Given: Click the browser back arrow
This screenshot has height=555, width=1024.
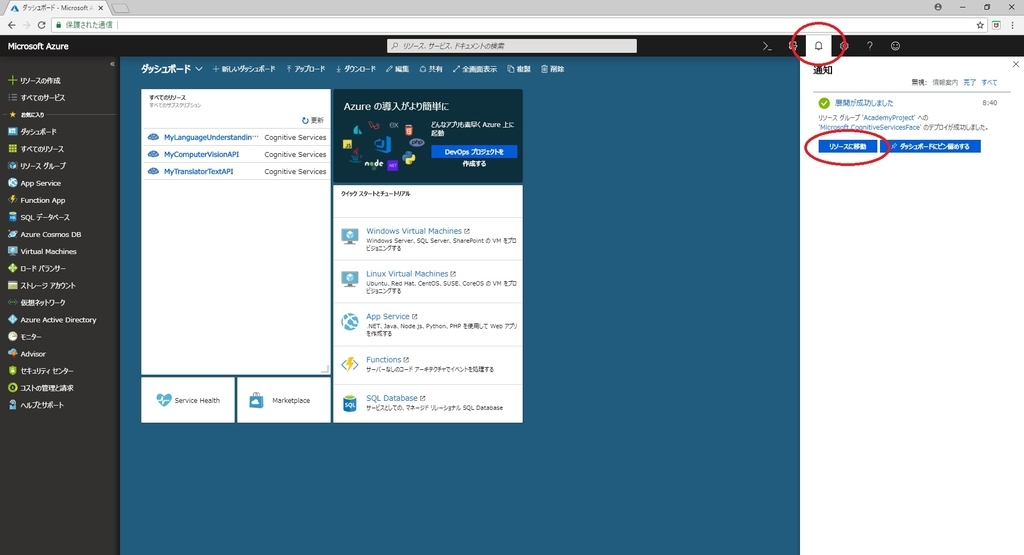Looking at the screenshot, I should point(12,25).
